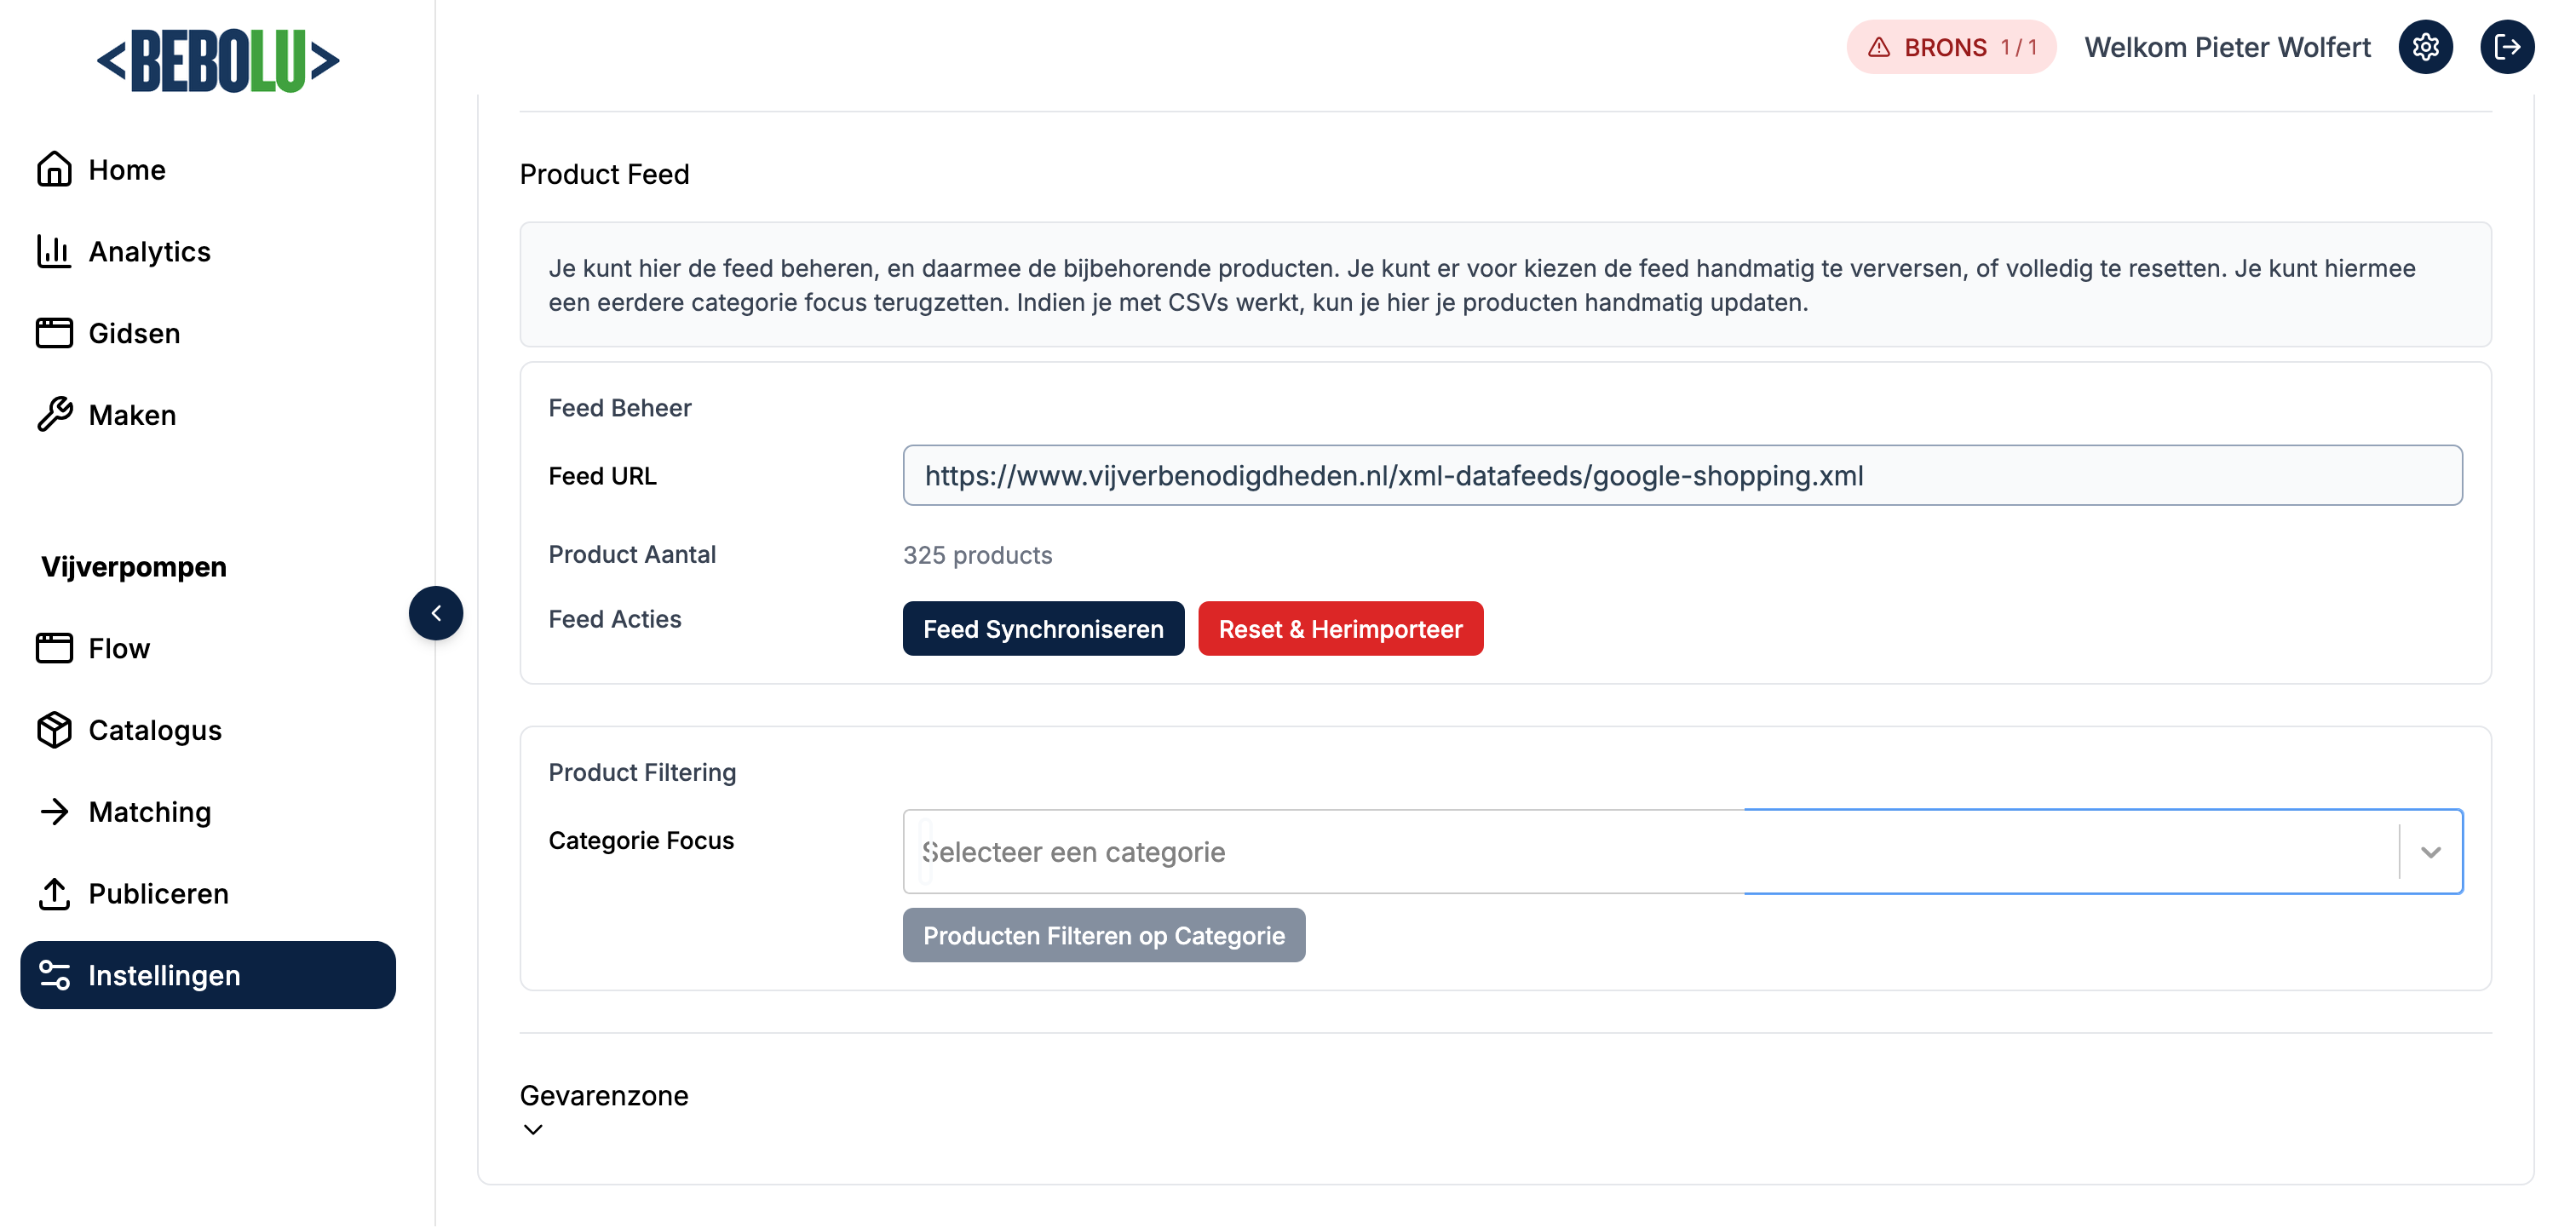This screenshot has height=1228, width=2576.
Task: Click the BRONS warning triangle icon
Action: [x=1879, y=47]
